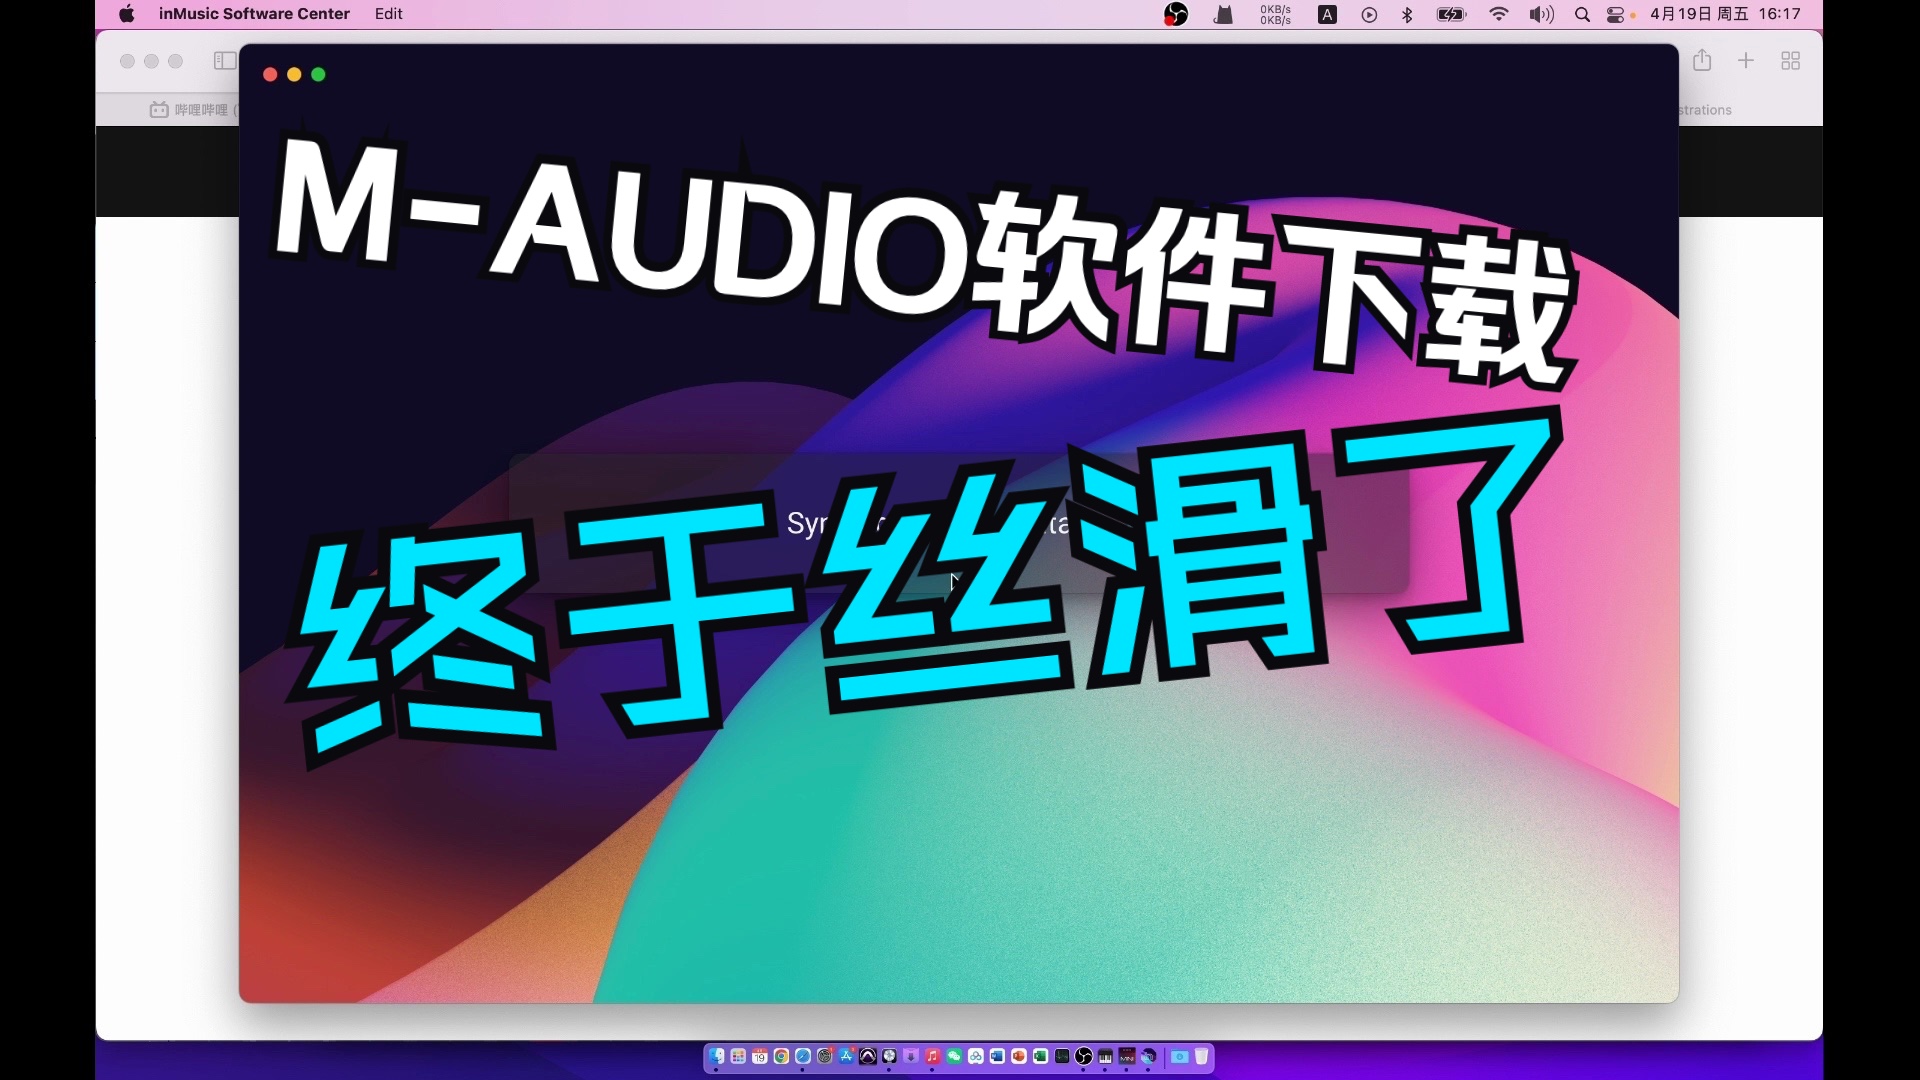Show Safari tab overview grid
This screenshot has height=1080, width=1920.
(x=1791, y=61)
